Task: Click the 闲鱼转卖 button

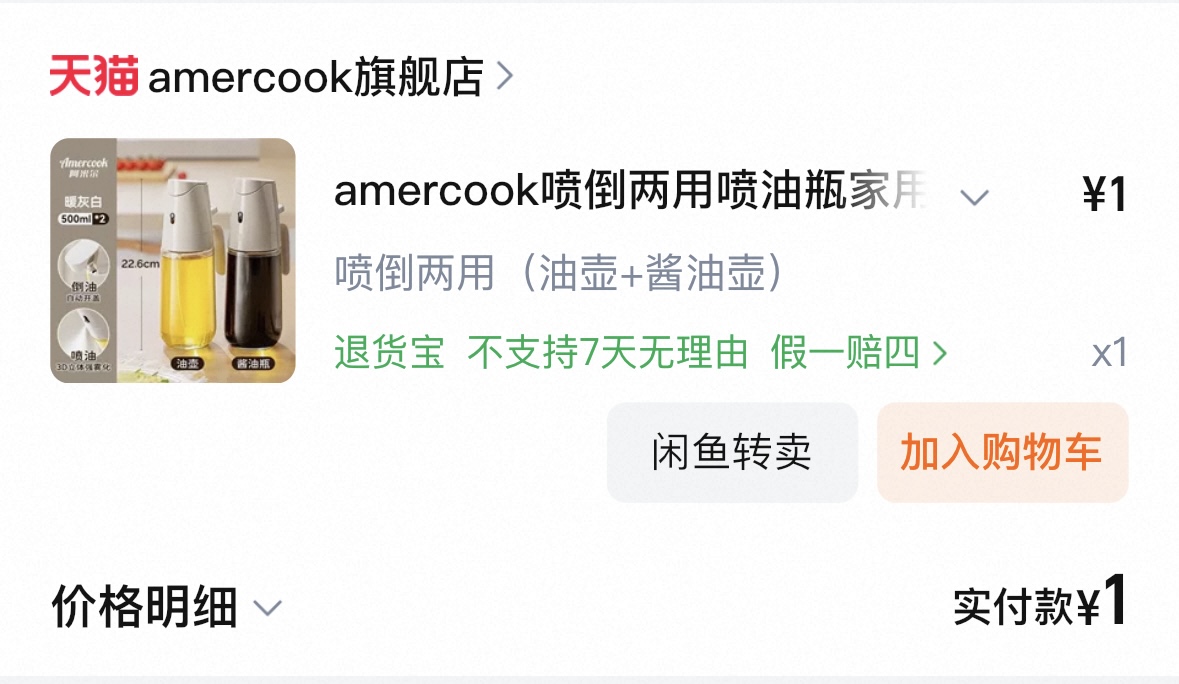Action: [732, 452]
